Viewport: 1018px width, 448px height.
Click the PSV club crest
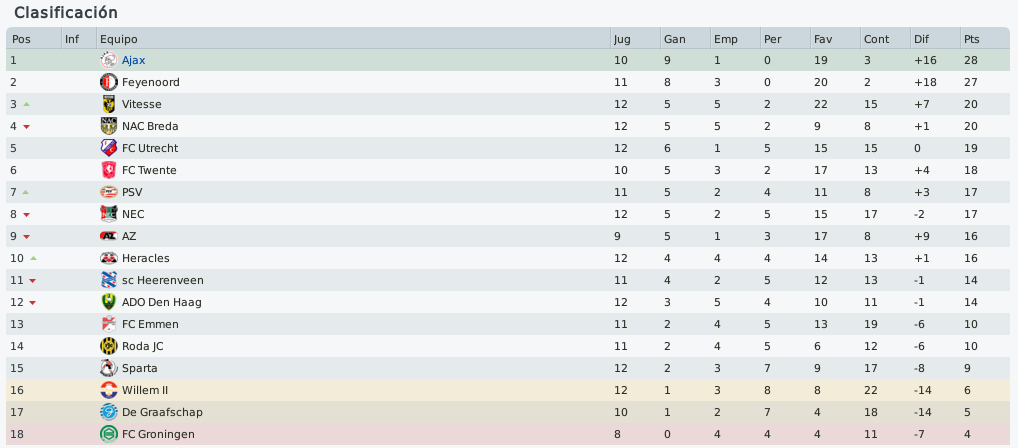(108, 192)
